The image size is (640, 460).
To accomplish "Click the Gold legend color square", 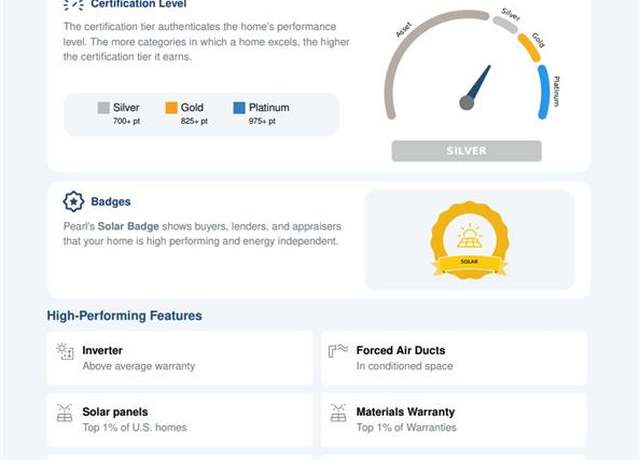I will (x=171, y=108).
